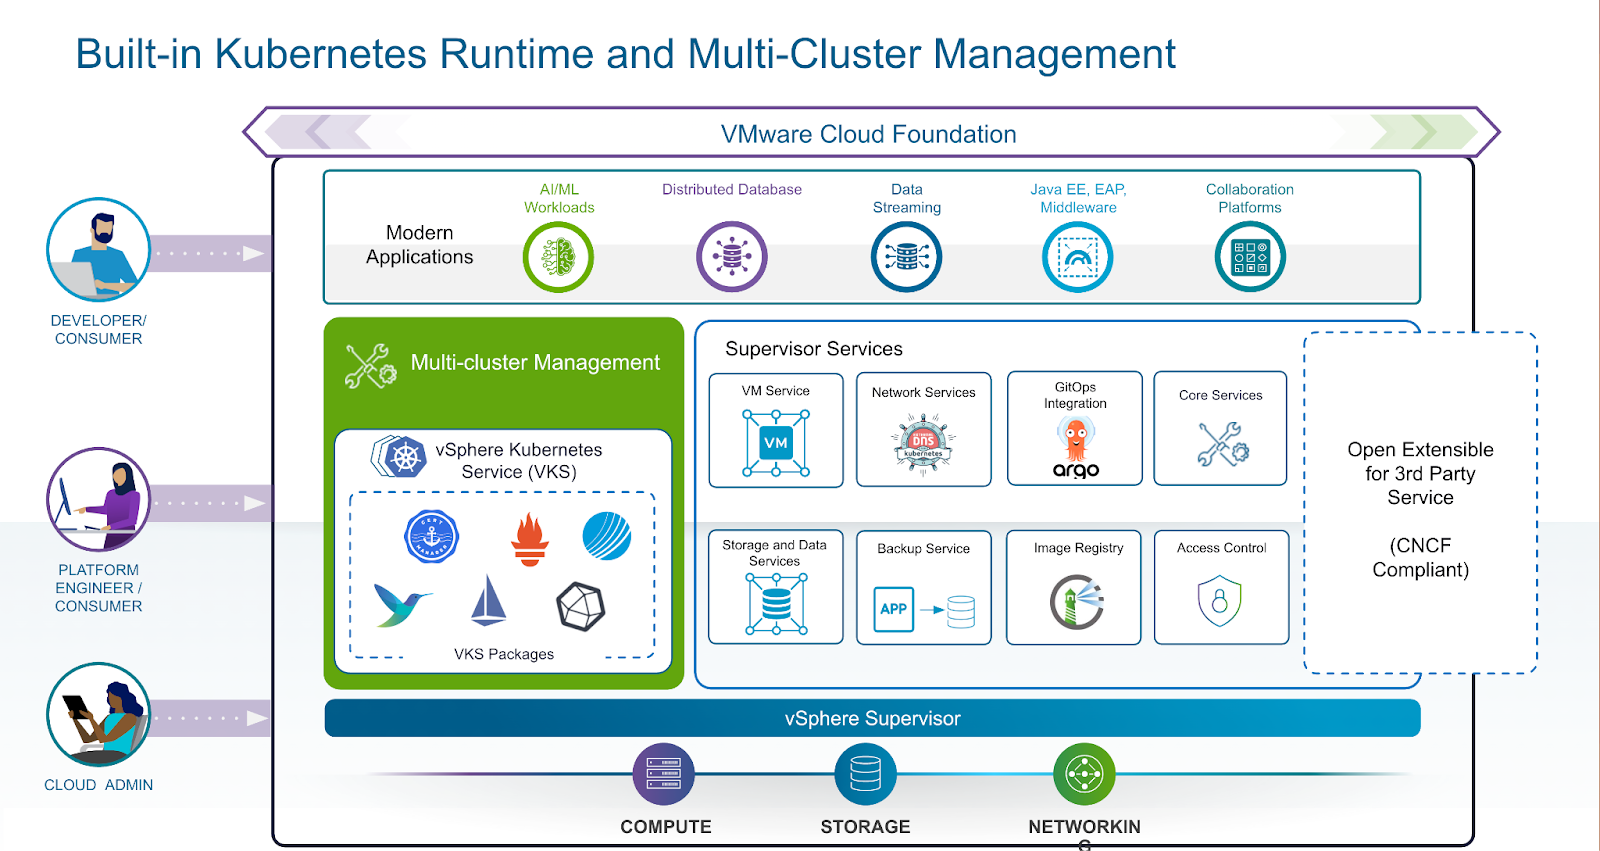Click the 'AI/ML Workloads' text label
This screenshot has width=1600, height=851.
click(559, 198)
